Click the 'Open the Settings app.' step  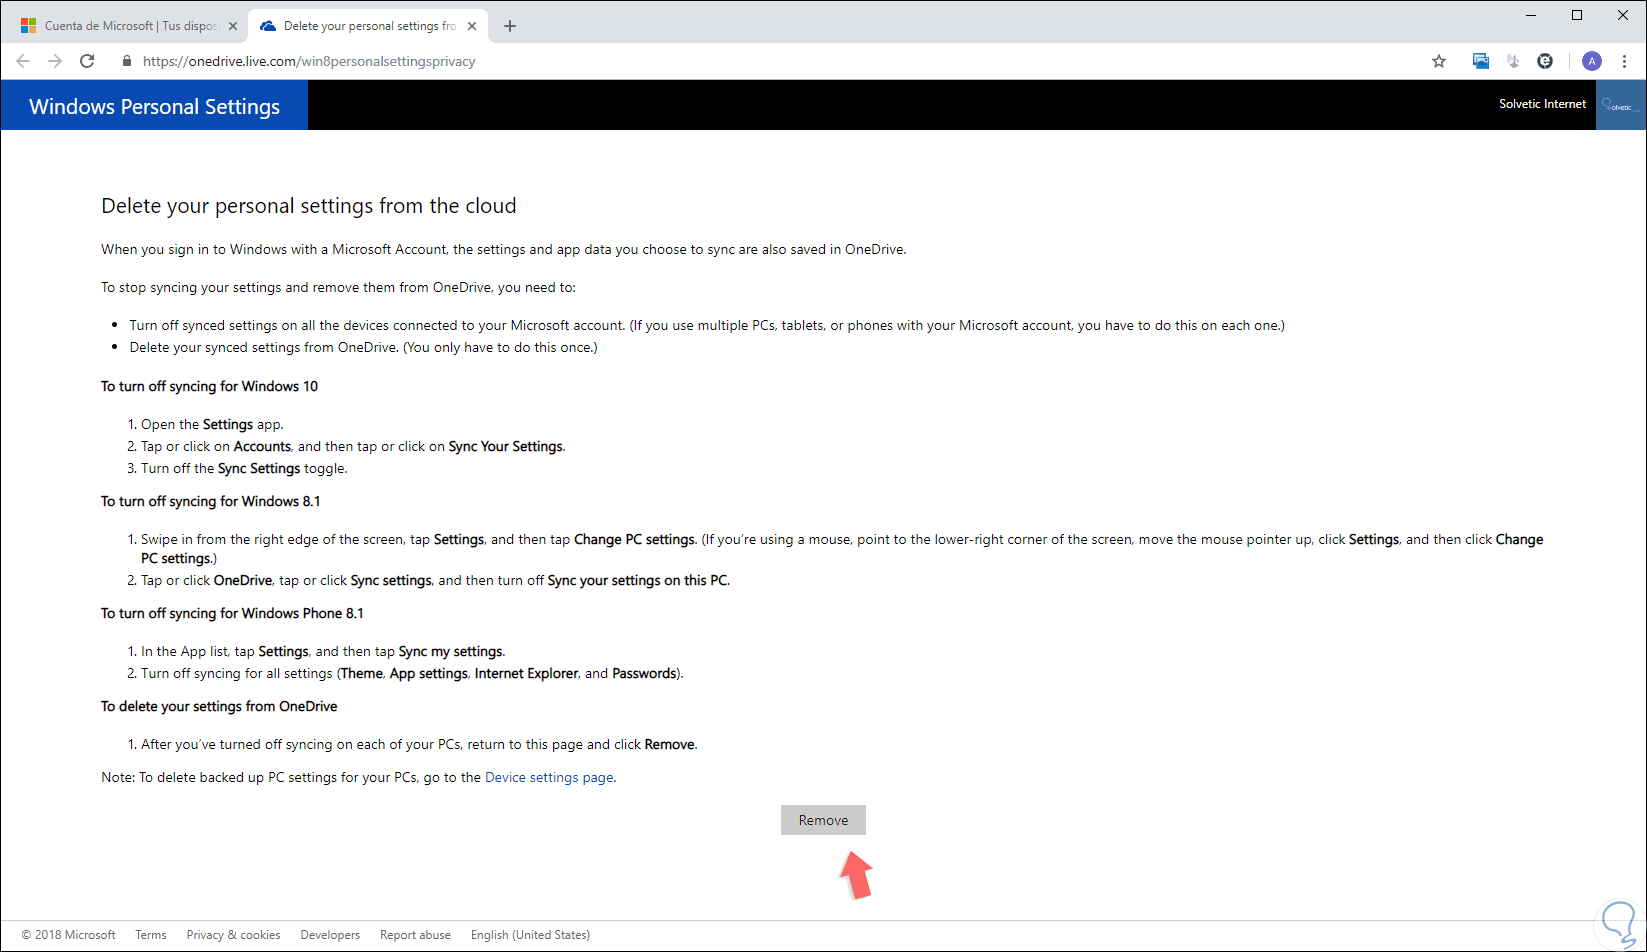point(212,424)
